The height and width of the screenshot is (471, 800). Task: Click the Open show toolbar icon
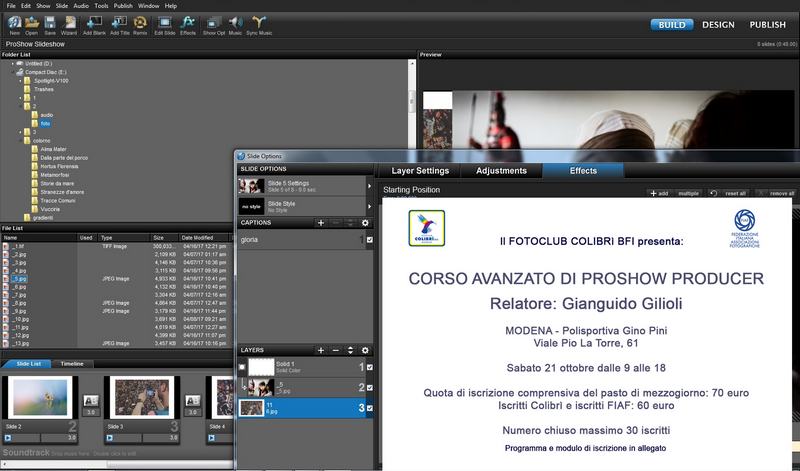32,25
